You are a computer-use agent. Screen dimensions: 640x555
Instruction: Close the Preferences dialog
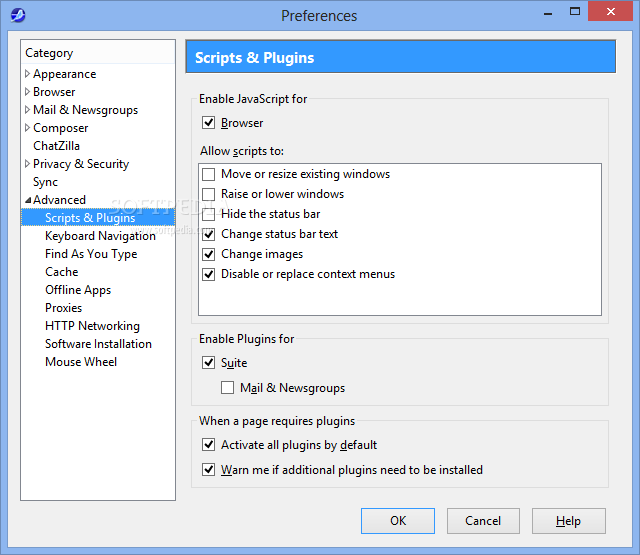click(x=610, y=11)
